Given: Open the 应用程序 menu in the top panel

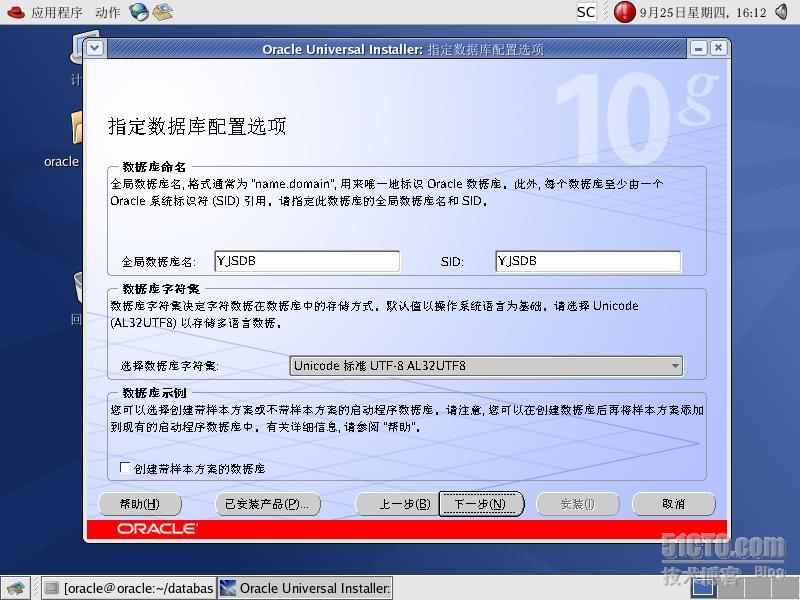Looking at the screenshot, I should click(x=56, y=12).
